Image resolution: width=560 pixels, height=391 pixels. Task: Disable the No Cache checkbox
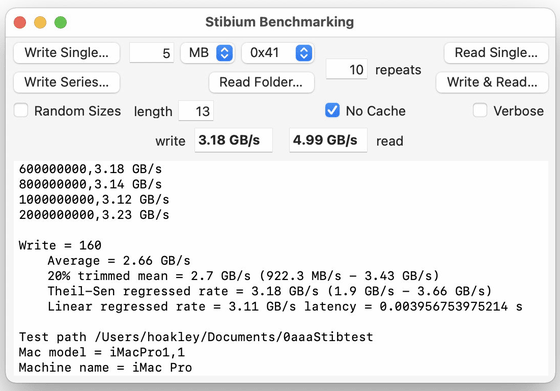pos(332,110)
